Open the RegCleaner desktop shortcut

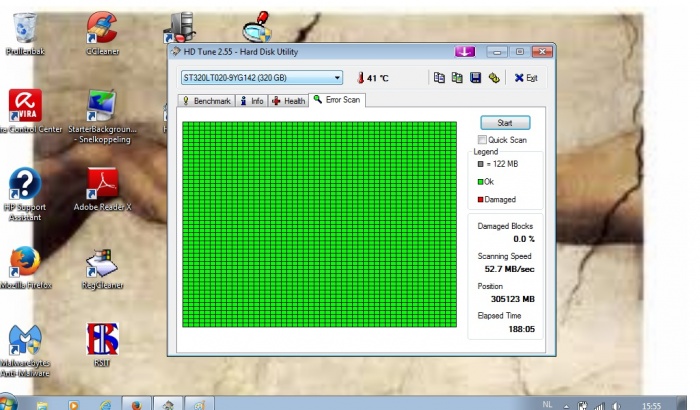tap(102, 268)
